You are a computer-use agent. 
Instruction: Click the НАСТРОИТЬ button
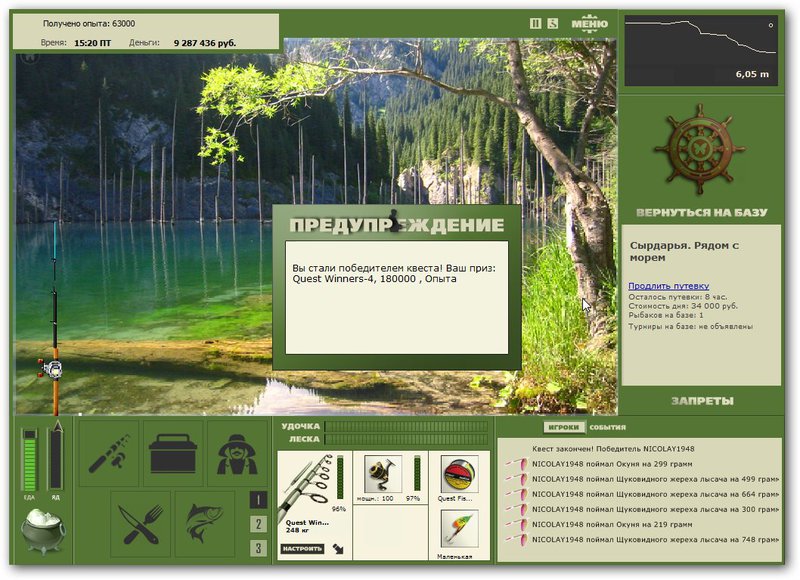[303, 549]
